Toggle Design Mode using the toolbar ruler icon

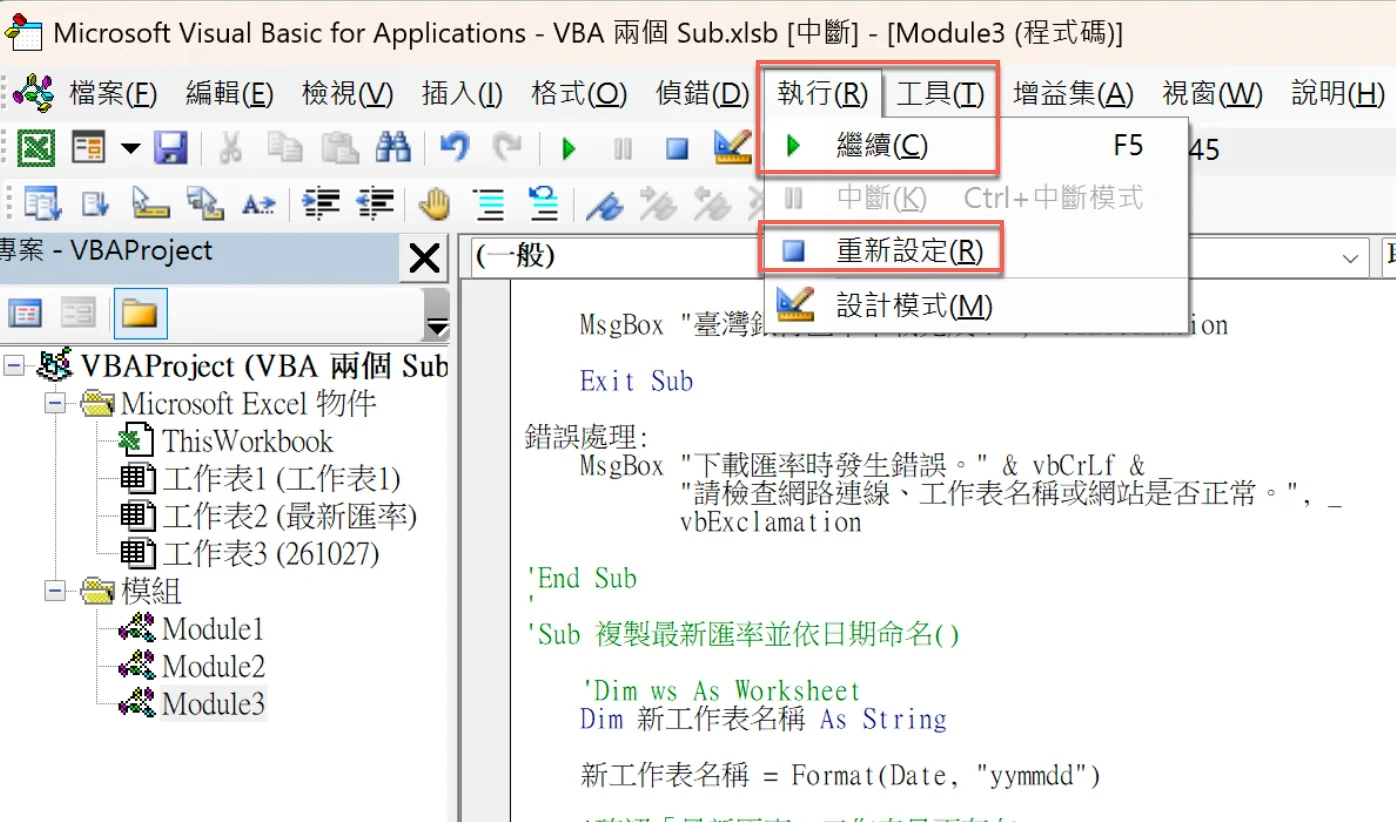pyautogui.click(x=732, y=149)
